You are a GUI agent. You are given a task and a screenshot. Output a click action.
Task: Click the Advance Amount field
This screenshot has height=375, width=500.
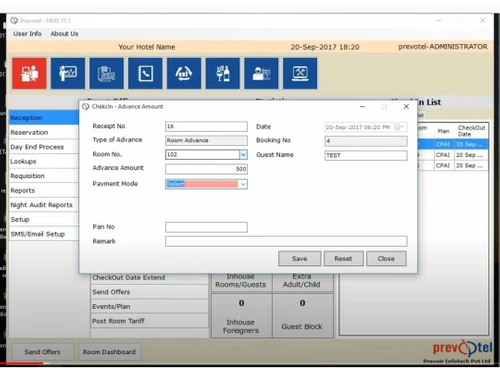[x=206, y=169]
